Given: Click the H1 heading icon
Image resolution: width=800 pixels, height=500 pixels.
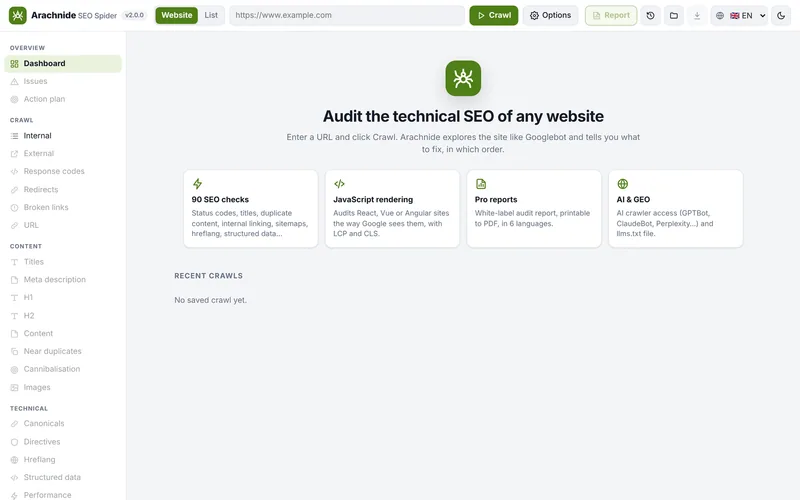Looking at the screenshot, I should tap(14, 297).
